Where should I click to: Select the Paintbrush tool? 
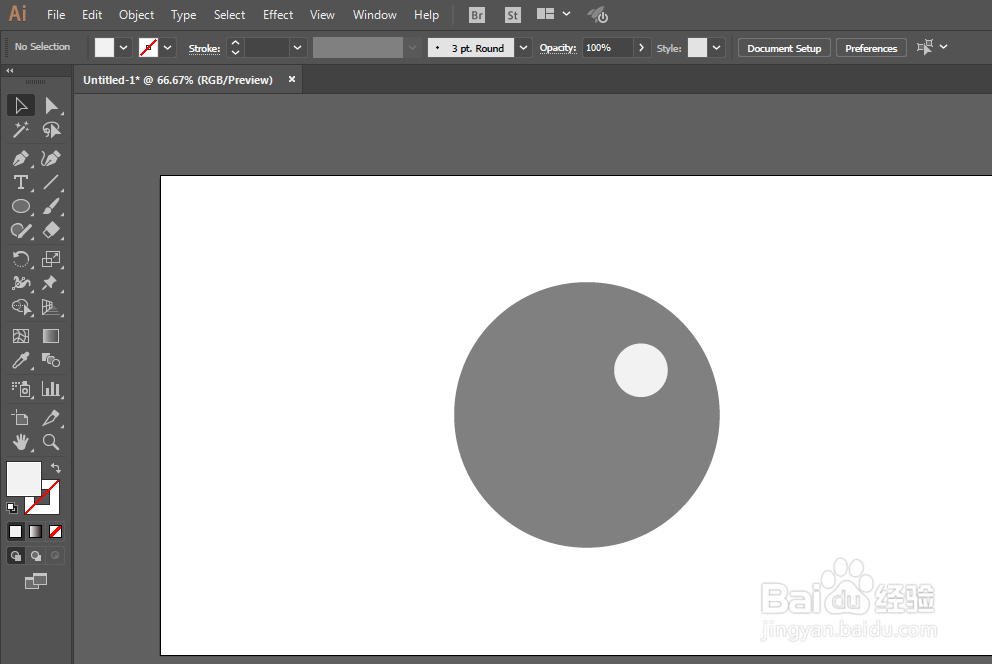(51, 206)
